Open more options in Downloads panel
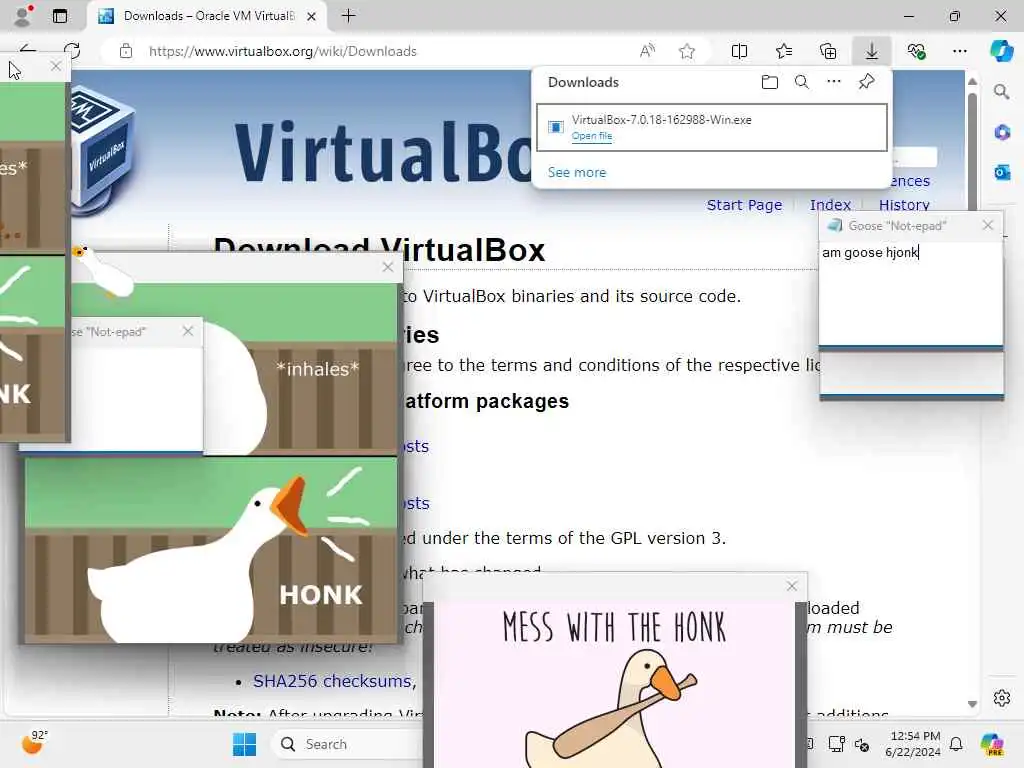Screen dimensions: 1024x768 (834, 82)
